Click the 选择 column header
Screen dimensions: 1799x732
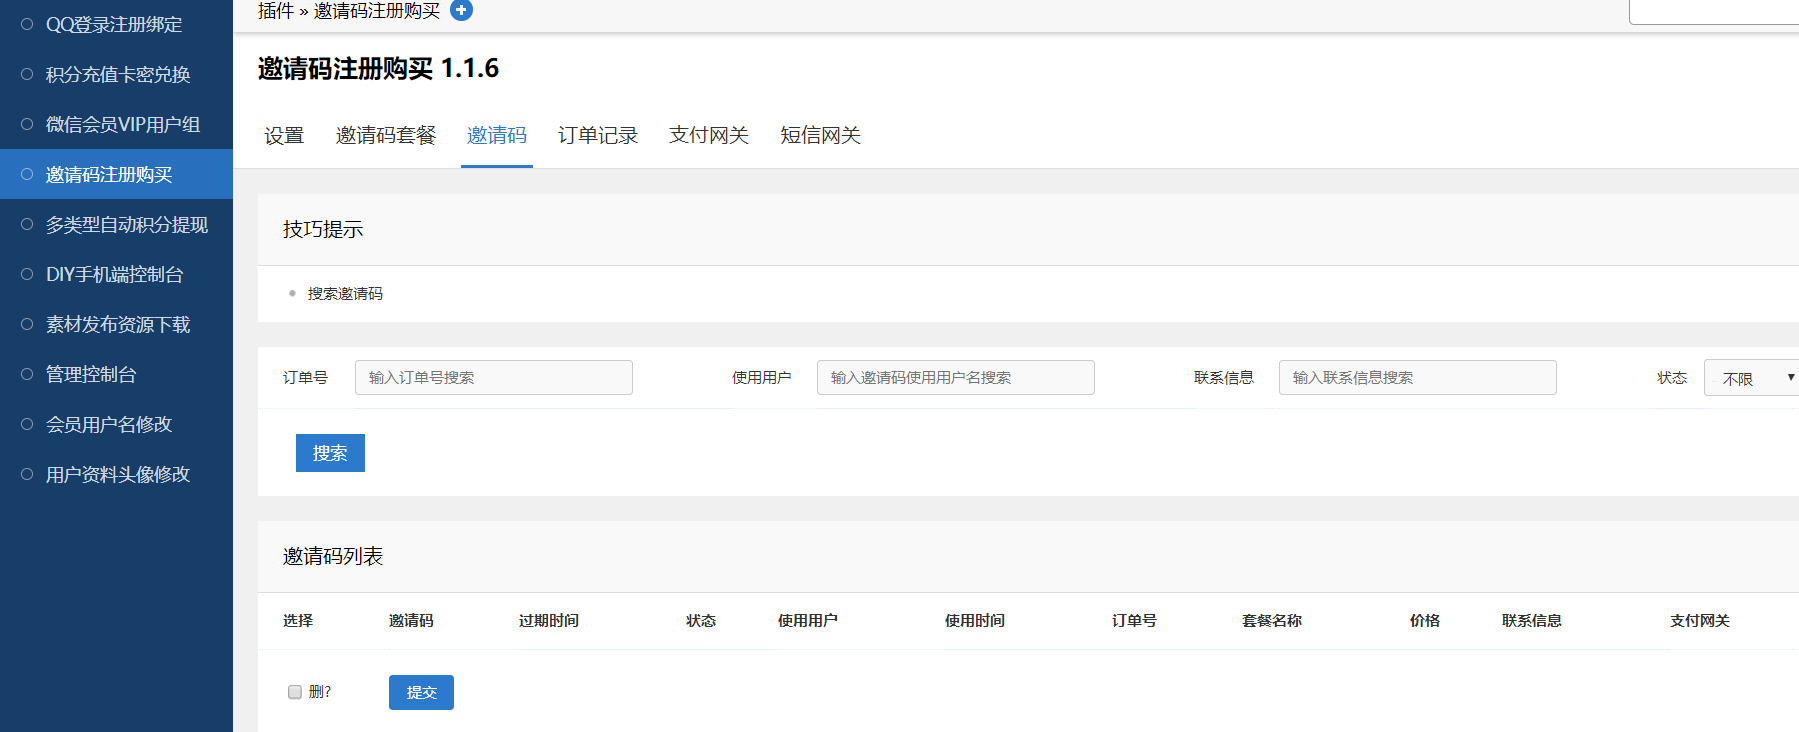pos(298,620)
